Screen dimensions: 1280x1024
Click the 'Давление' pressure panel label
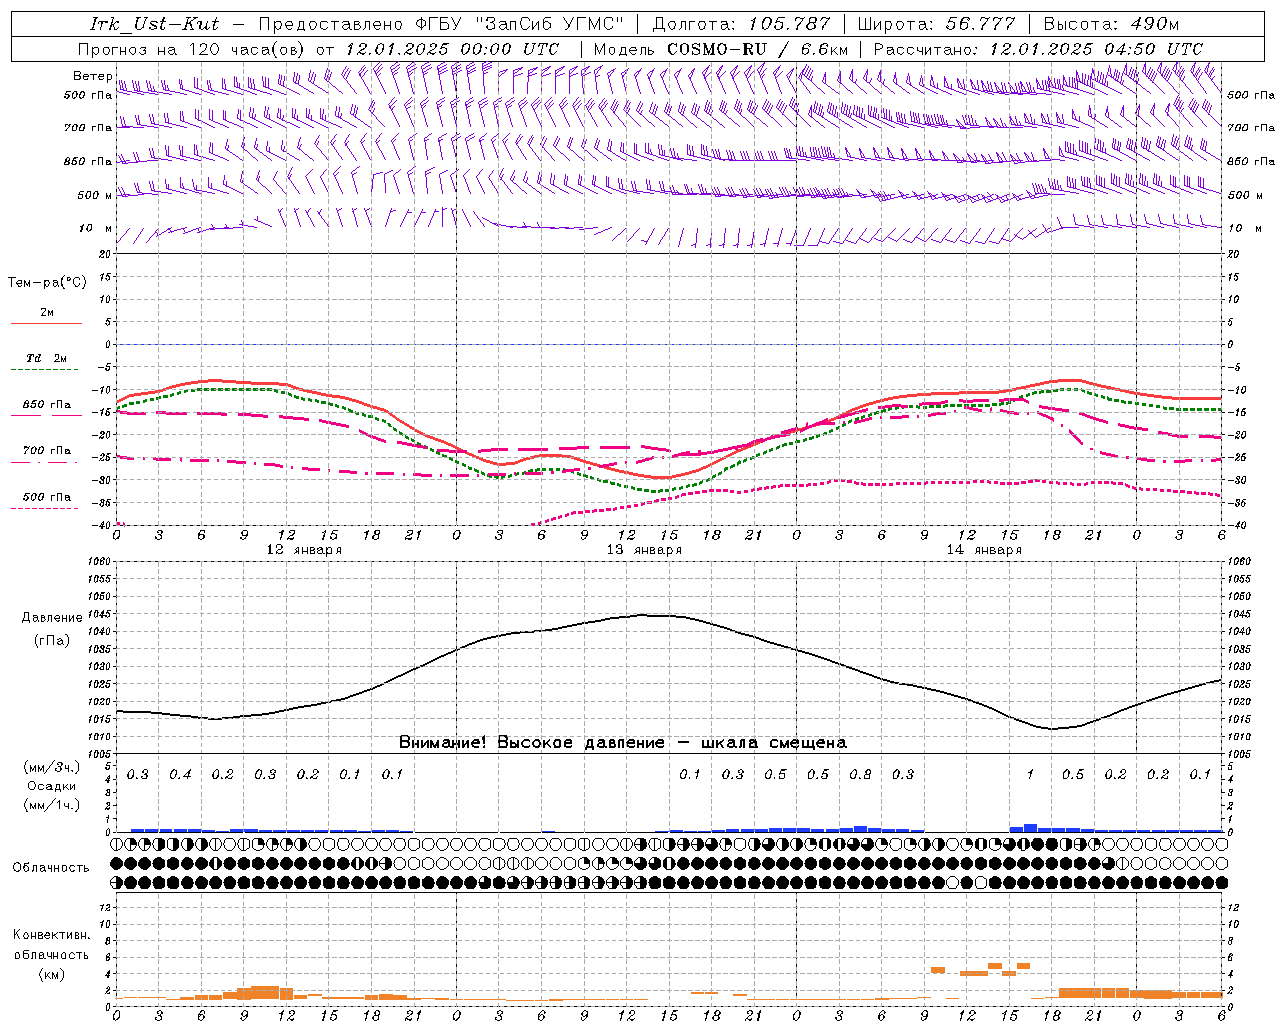pos(52,618)
